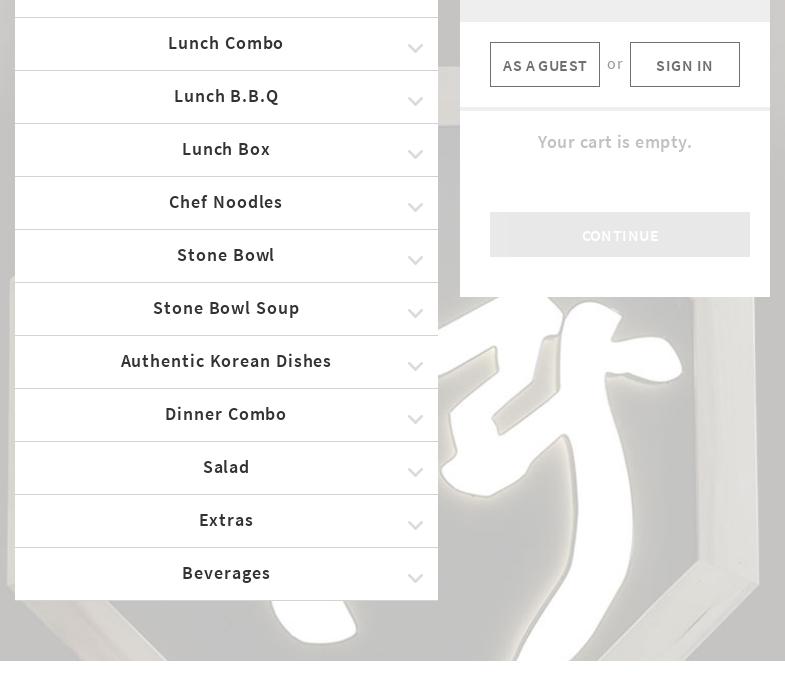Show the Salad menu section

[226, 467]
